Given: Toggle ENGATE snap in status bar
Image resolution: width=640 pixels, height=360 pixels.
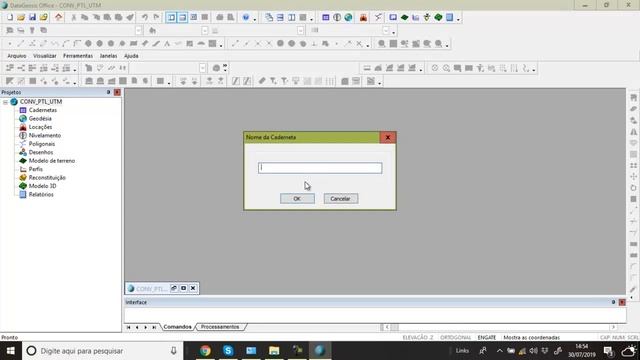Looking at the screenshot, I should point(487,338).
